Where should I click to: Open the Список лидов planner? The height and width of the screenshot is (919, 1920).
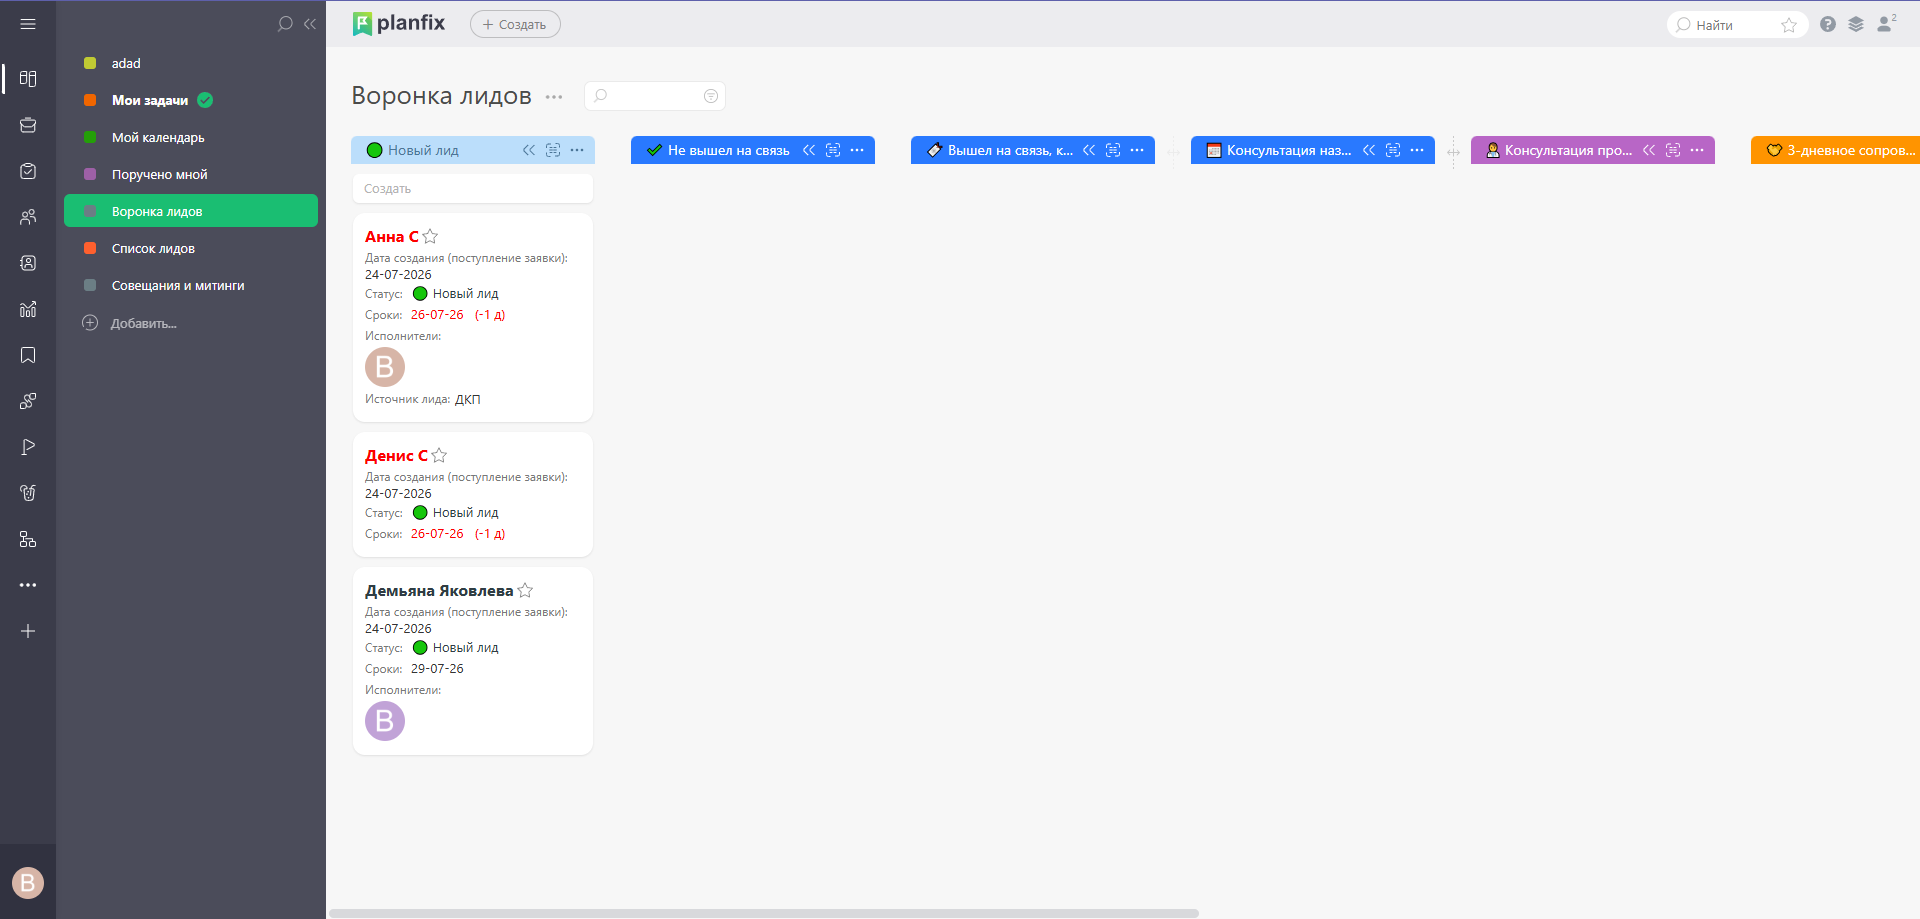pos(191,248)
